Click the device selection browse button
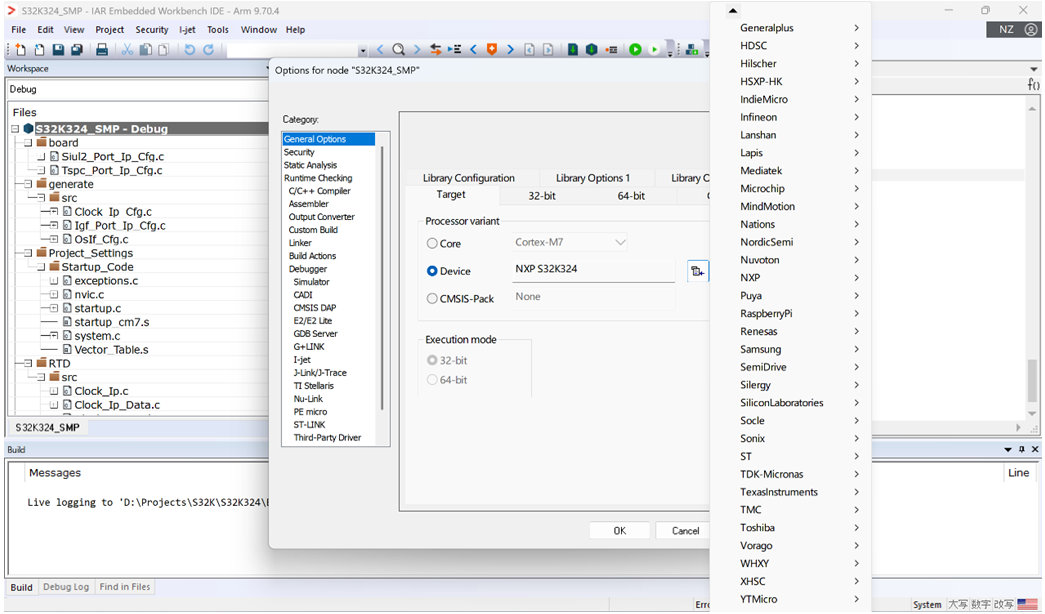The height and width of the screenshot is (614, 1045). tap(697, 271)
